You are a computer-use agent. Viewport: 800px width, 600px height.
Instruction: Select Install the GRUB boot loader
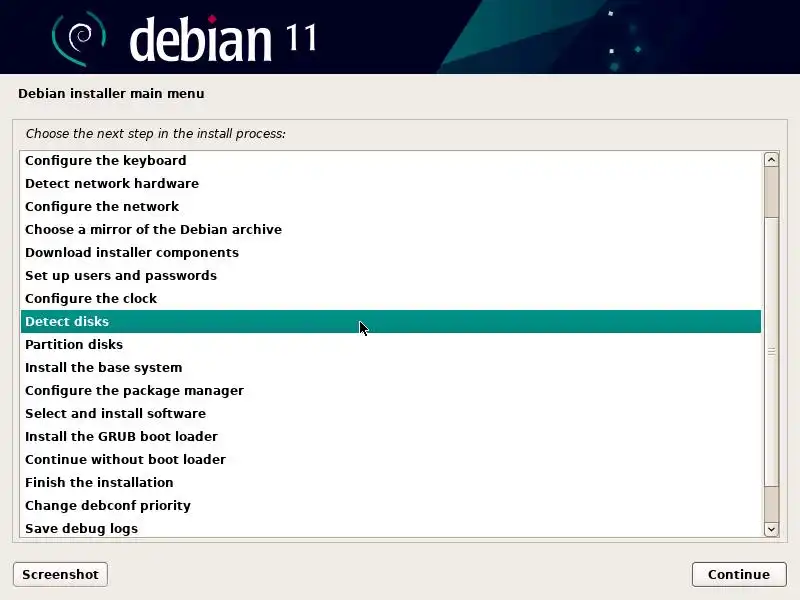click(x=391, y=436)
